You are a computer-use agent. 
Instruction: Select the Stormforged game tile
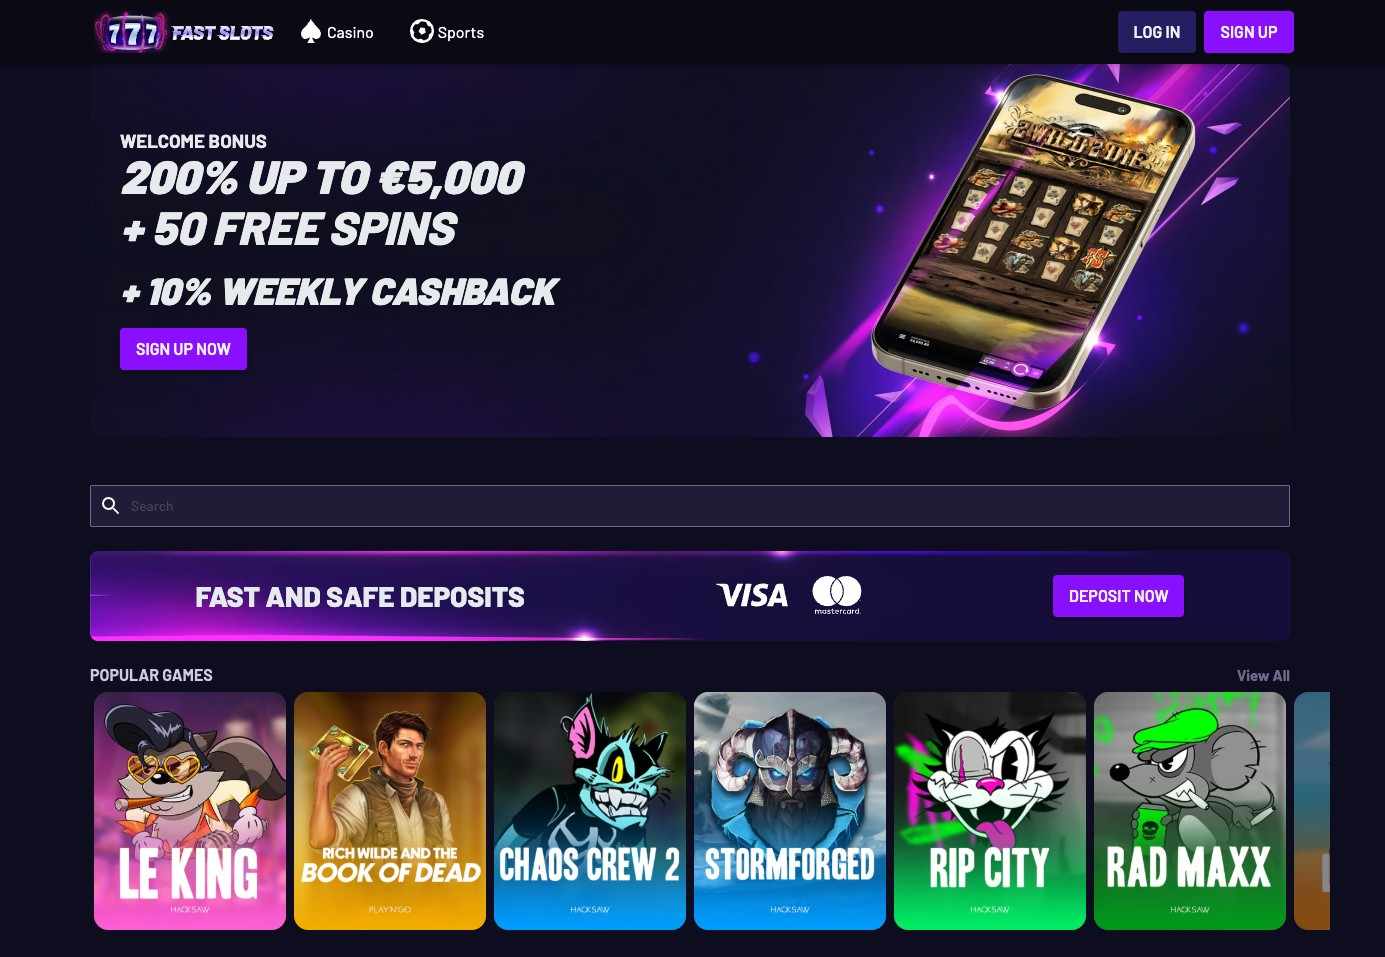[790, 811]
